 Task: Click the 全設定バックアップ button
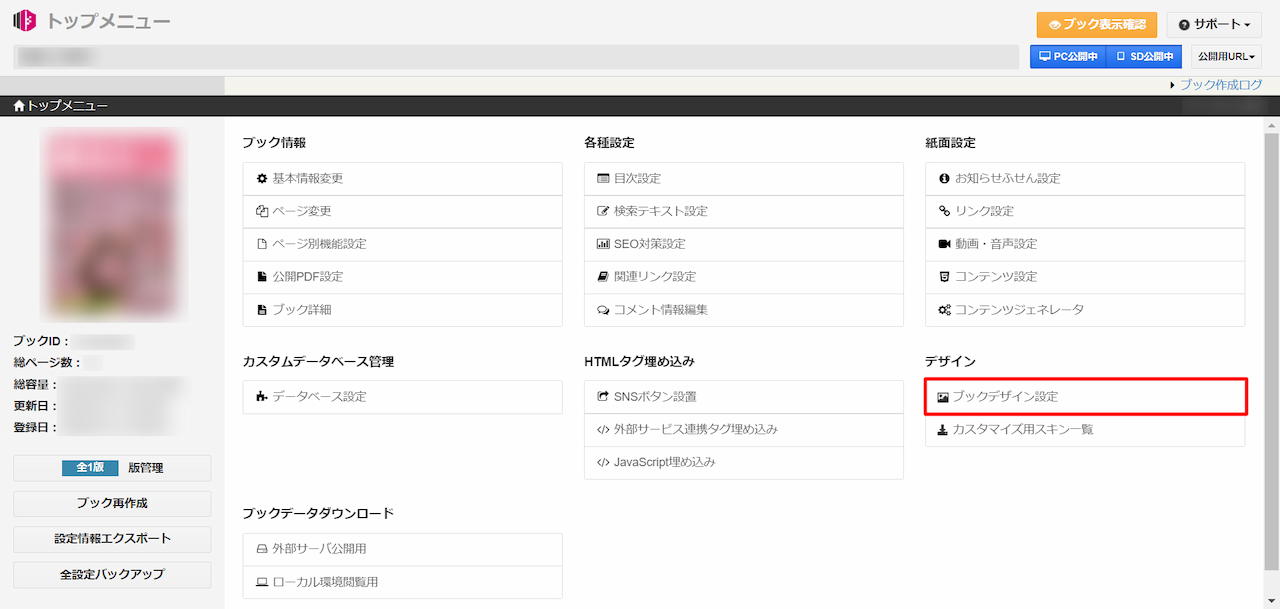tap(112, 575)
